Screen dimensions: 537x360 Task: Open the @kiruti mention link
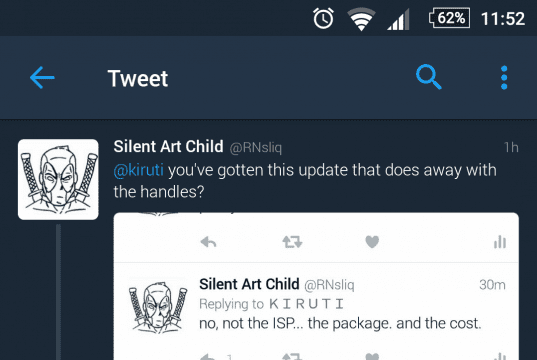pyautogui.click(x=138, y=170)
